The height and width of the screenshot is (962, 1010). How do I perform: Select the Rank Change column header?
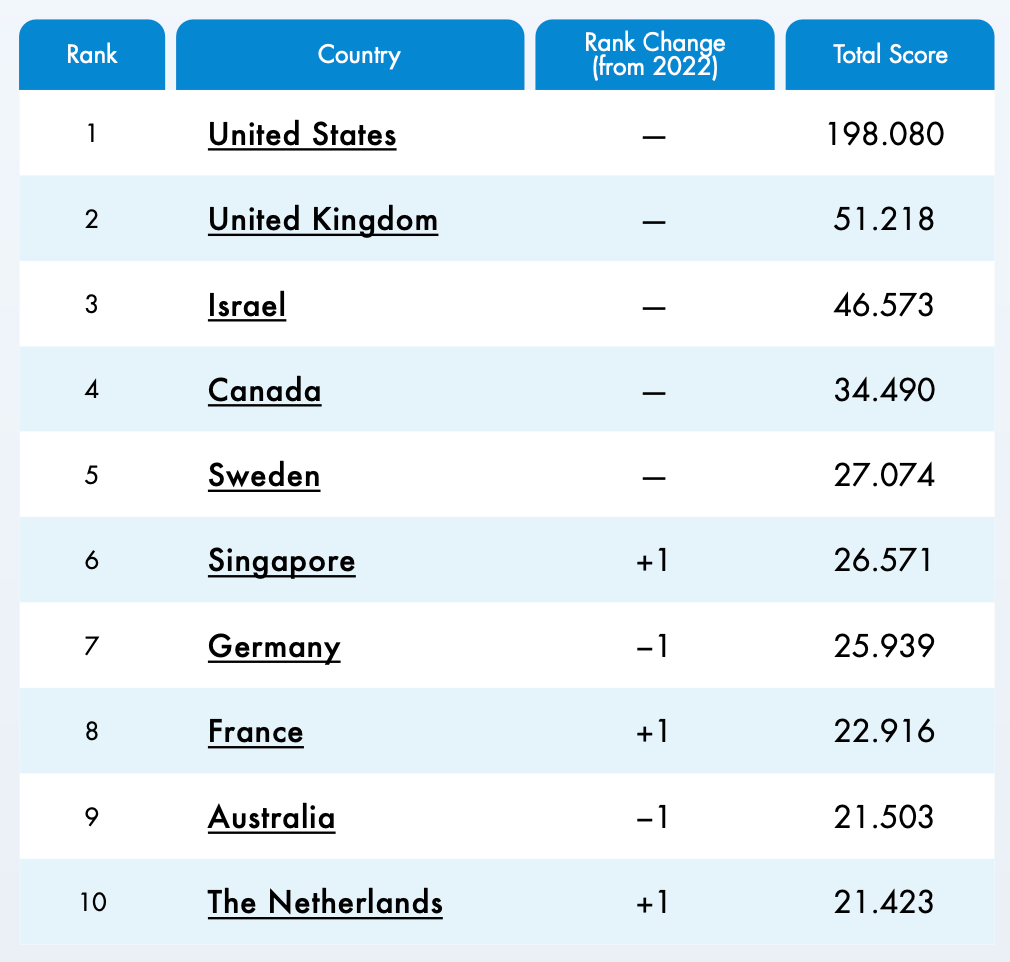655,54
